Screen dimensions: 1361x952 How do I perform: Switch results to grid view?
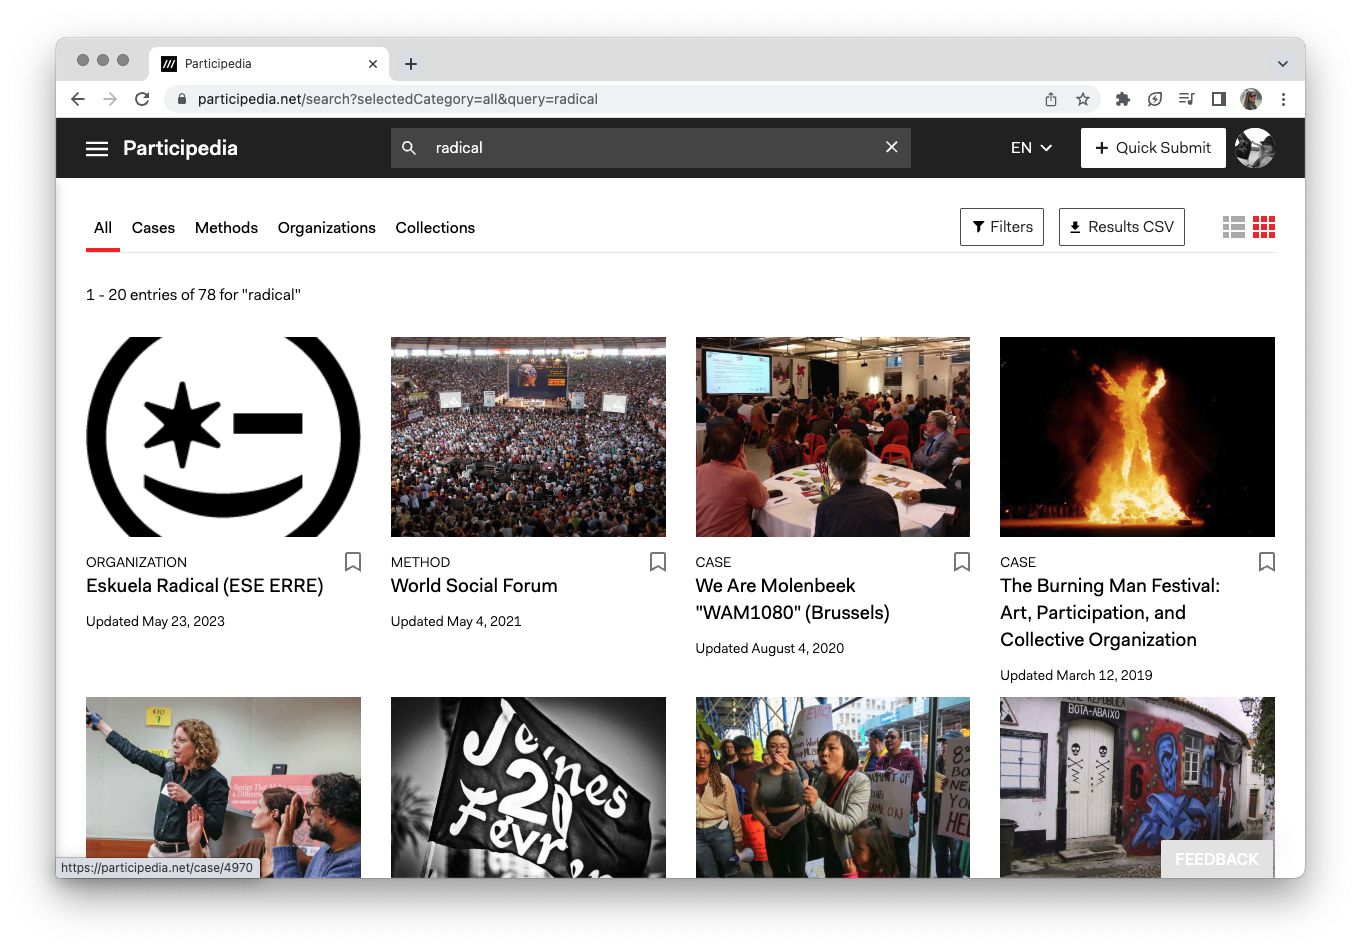[x=1264, y=228]
